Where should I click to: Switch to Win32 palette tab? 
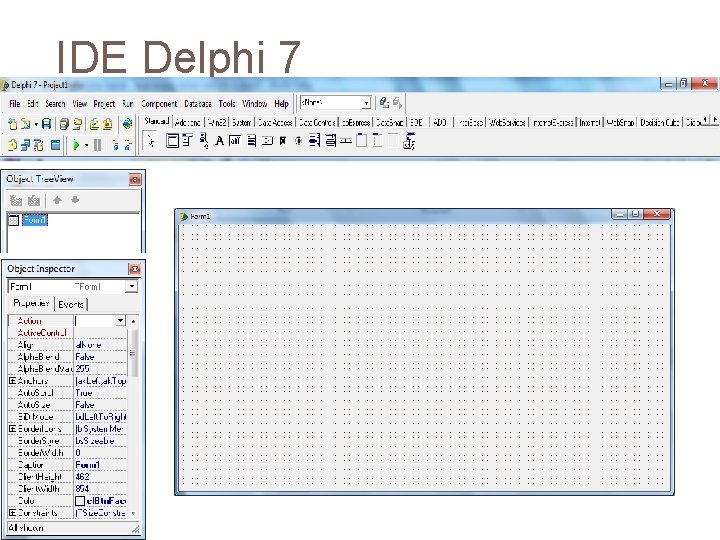point(217,123)
